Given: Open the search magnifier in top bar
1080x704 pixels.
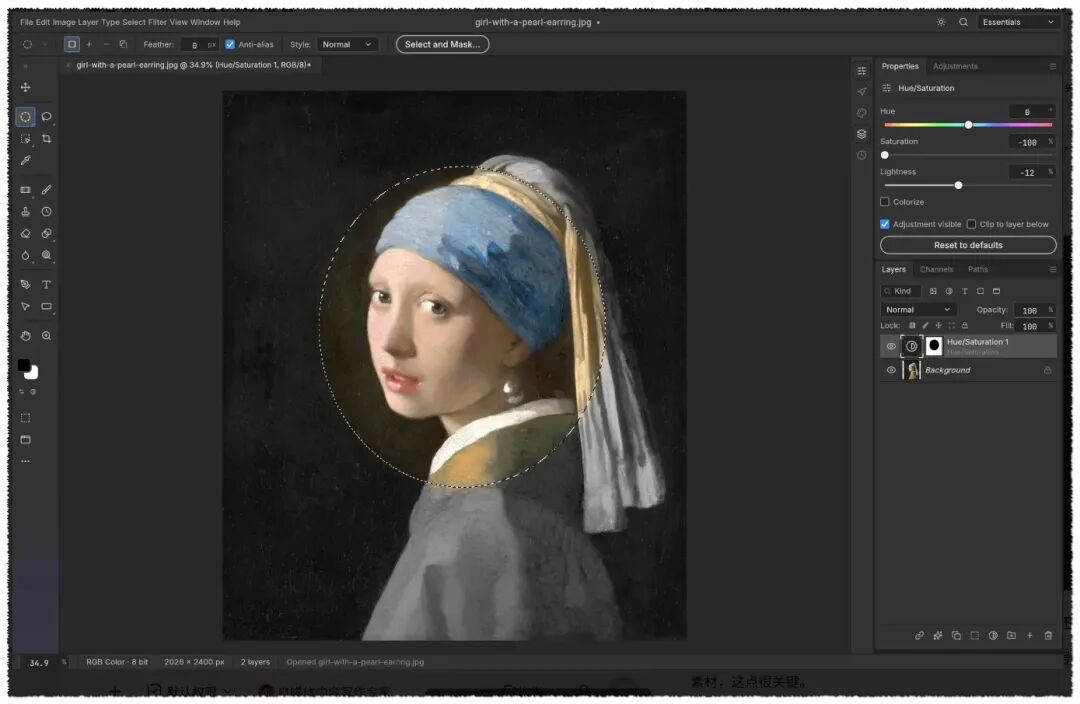Looking at the screenshot, I should [x=963, y=22].
